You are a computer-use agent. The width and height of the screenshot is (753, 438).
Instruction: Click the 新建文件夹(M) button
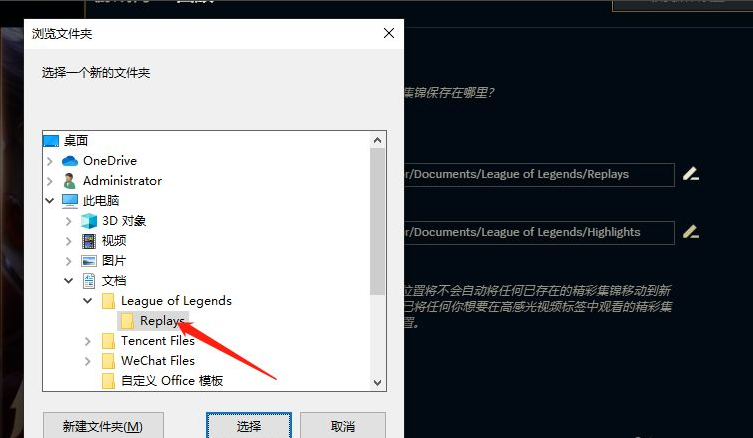[x=103, y=426]
